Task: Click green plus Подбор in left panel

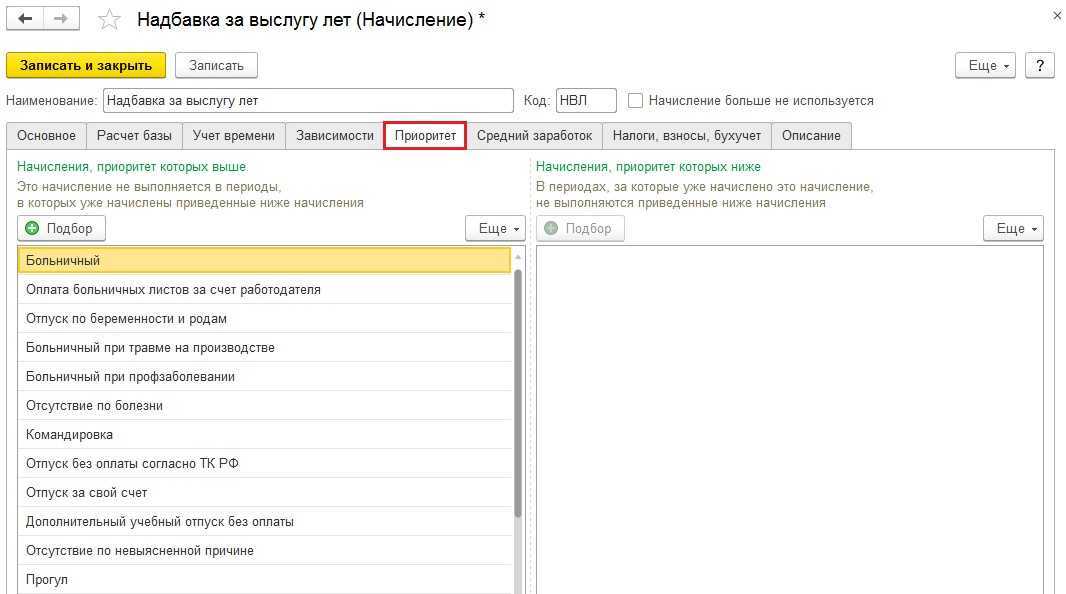Action: tap(61, 228)
